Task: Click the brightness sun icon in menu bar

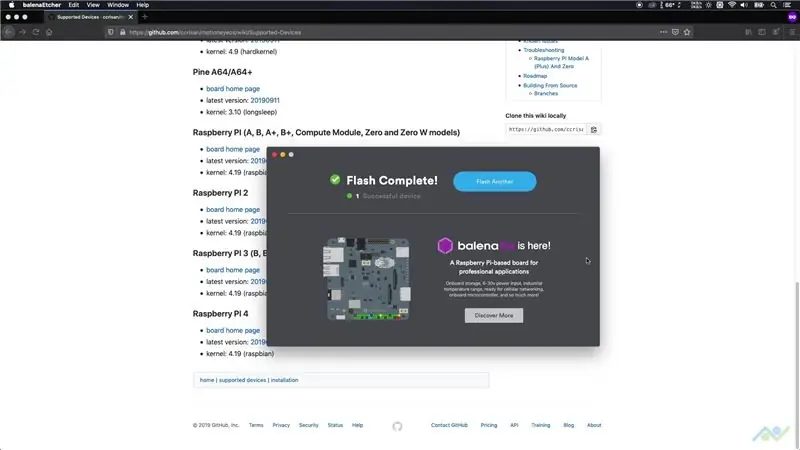Action: [x=708, y=5]
